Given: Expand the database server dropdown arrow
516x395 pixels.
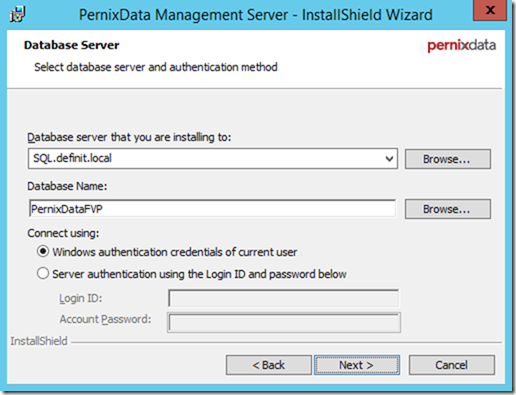Looking at the screenshot, I should pos(389,159).
